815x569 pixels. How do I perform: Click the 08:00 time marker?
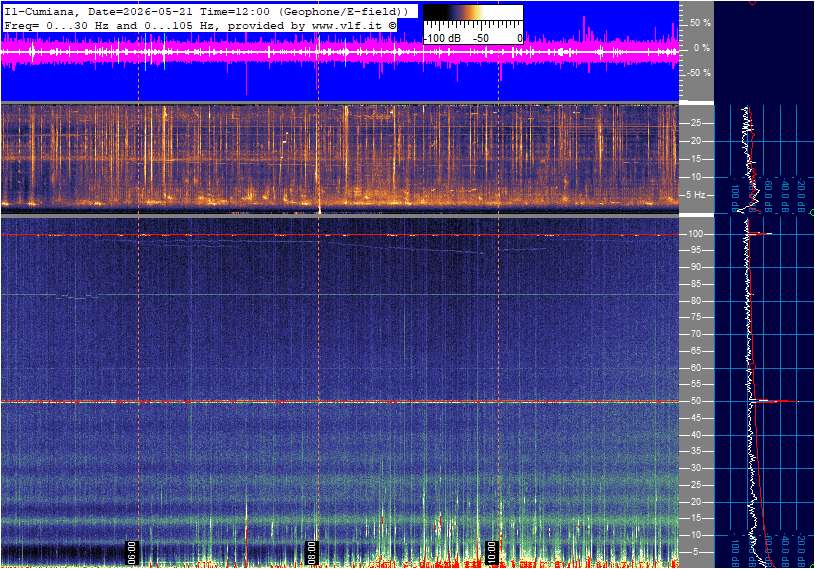click(311, 552)
